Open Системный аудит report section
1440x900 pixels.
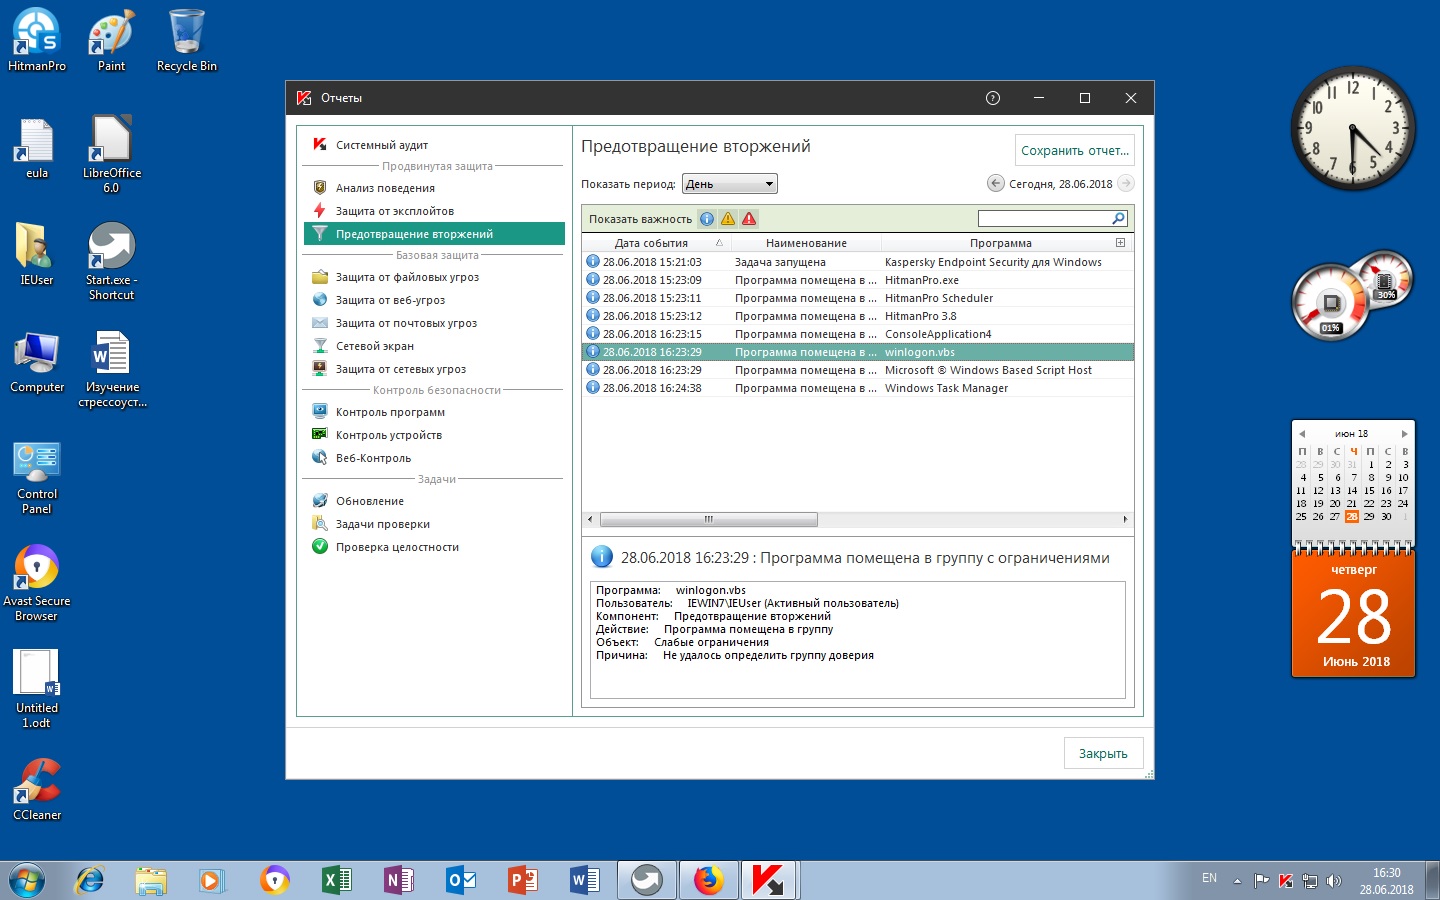[381, 145]
